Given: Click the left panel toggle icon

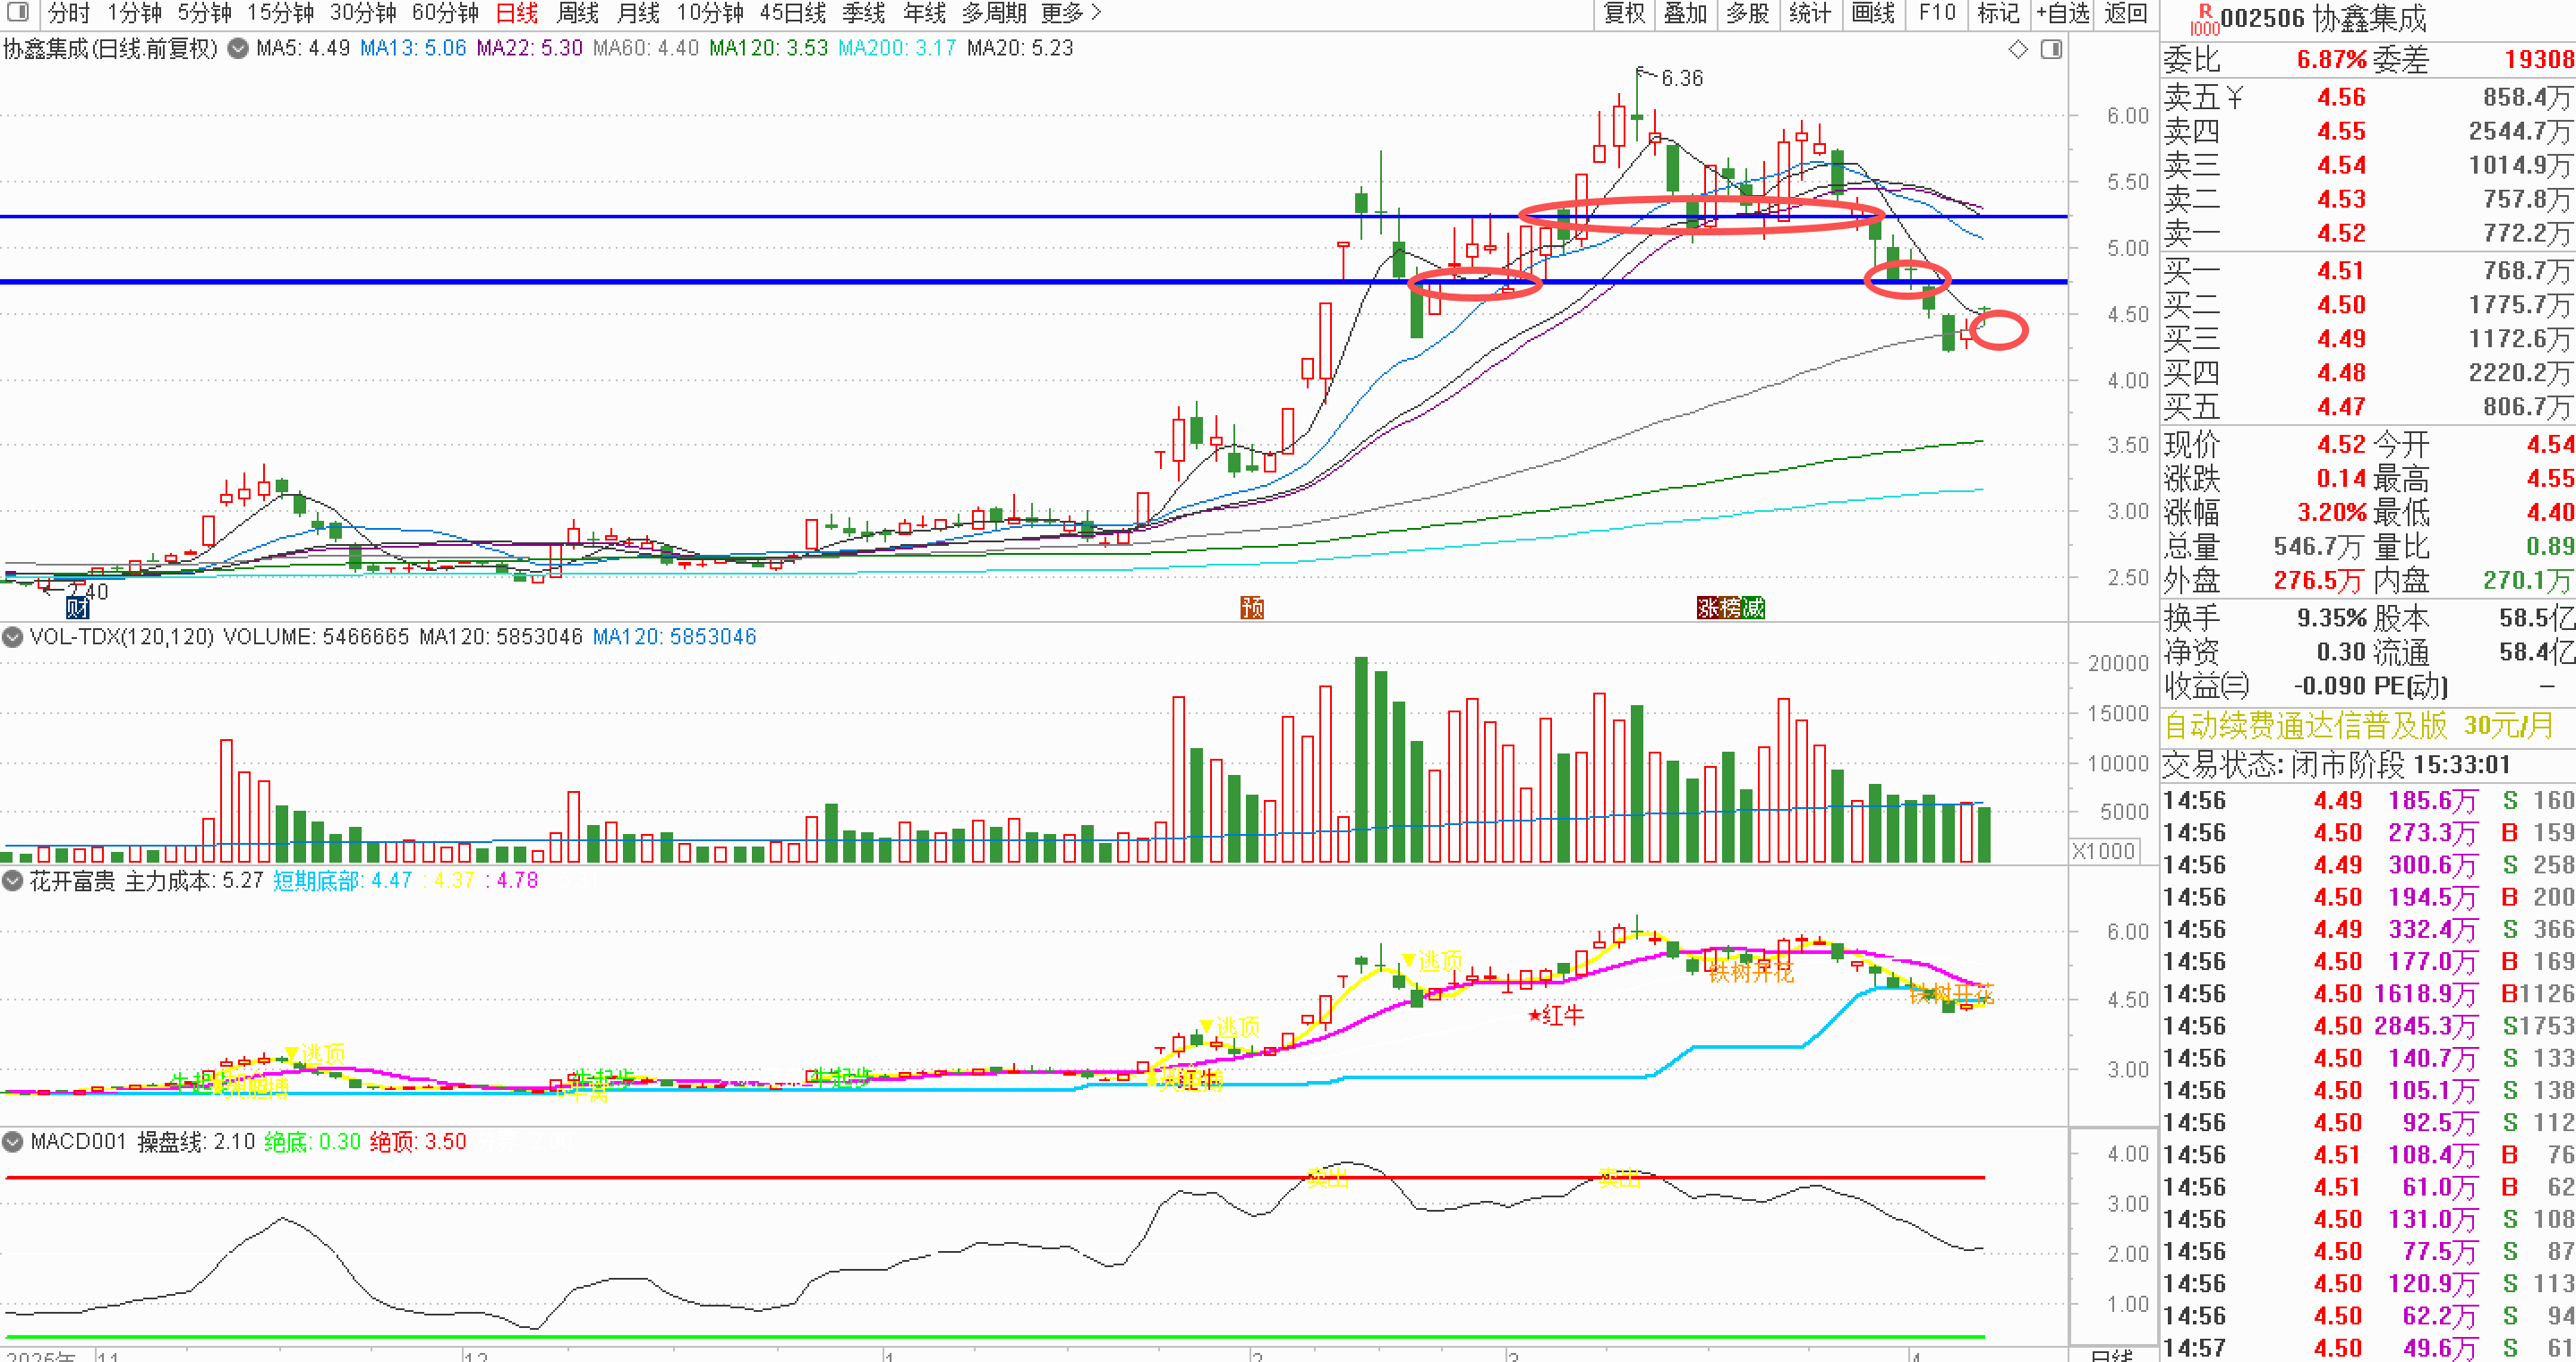Looking at the screenshot, I should (x=17, y=13).
